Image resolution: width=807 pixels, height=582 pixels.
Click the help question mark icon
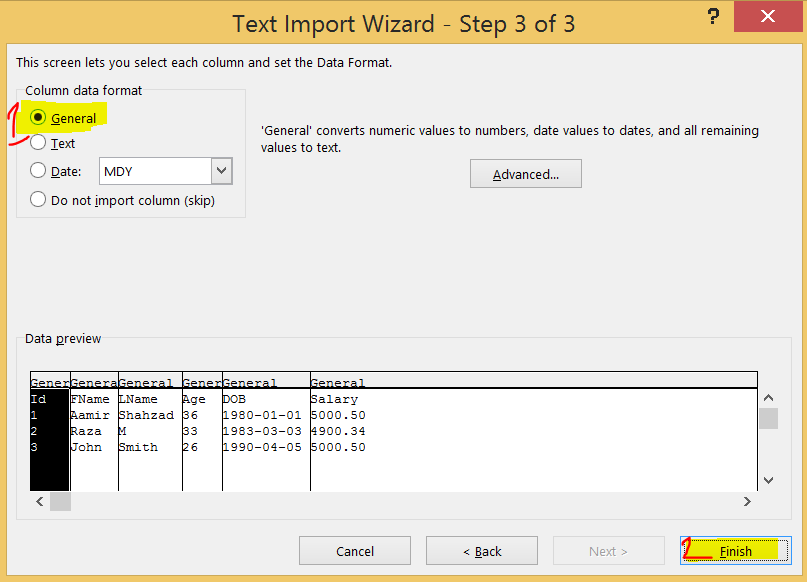coord(712,16)
